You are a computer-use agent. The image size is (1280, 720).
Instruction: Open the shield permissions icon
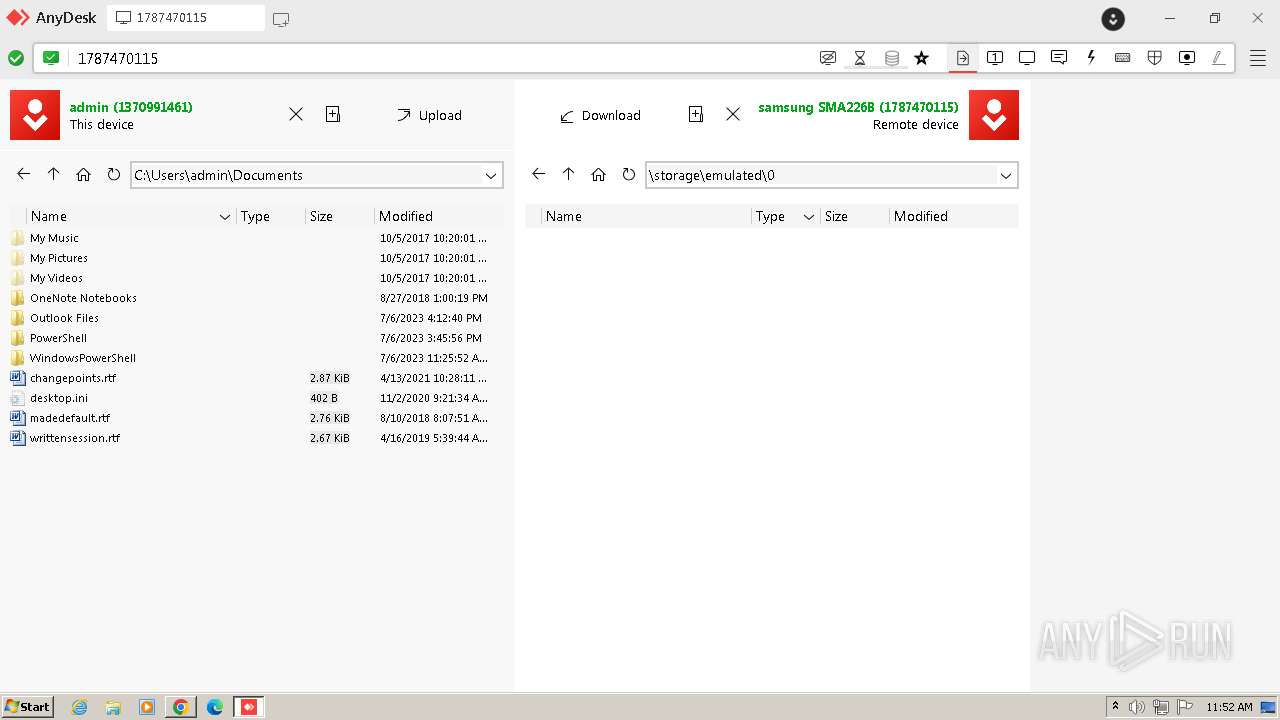click(x=1155, y=58)
